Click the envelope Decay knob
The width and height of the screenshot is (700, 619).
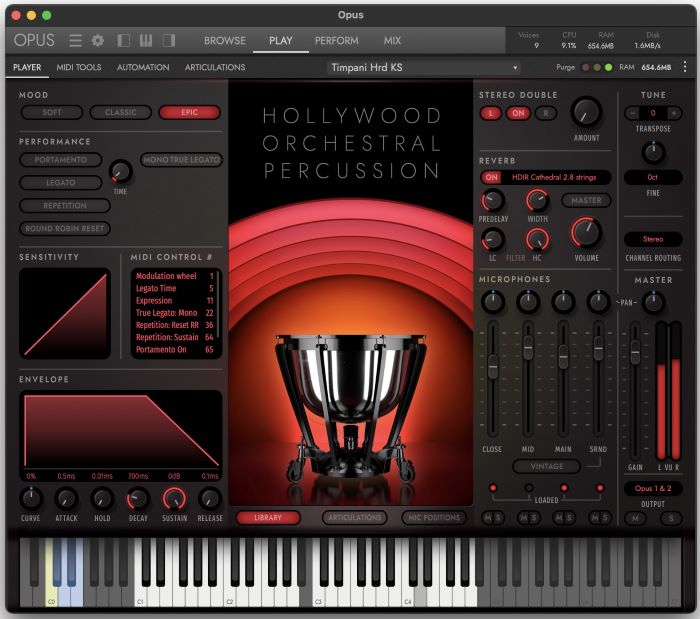138,499
